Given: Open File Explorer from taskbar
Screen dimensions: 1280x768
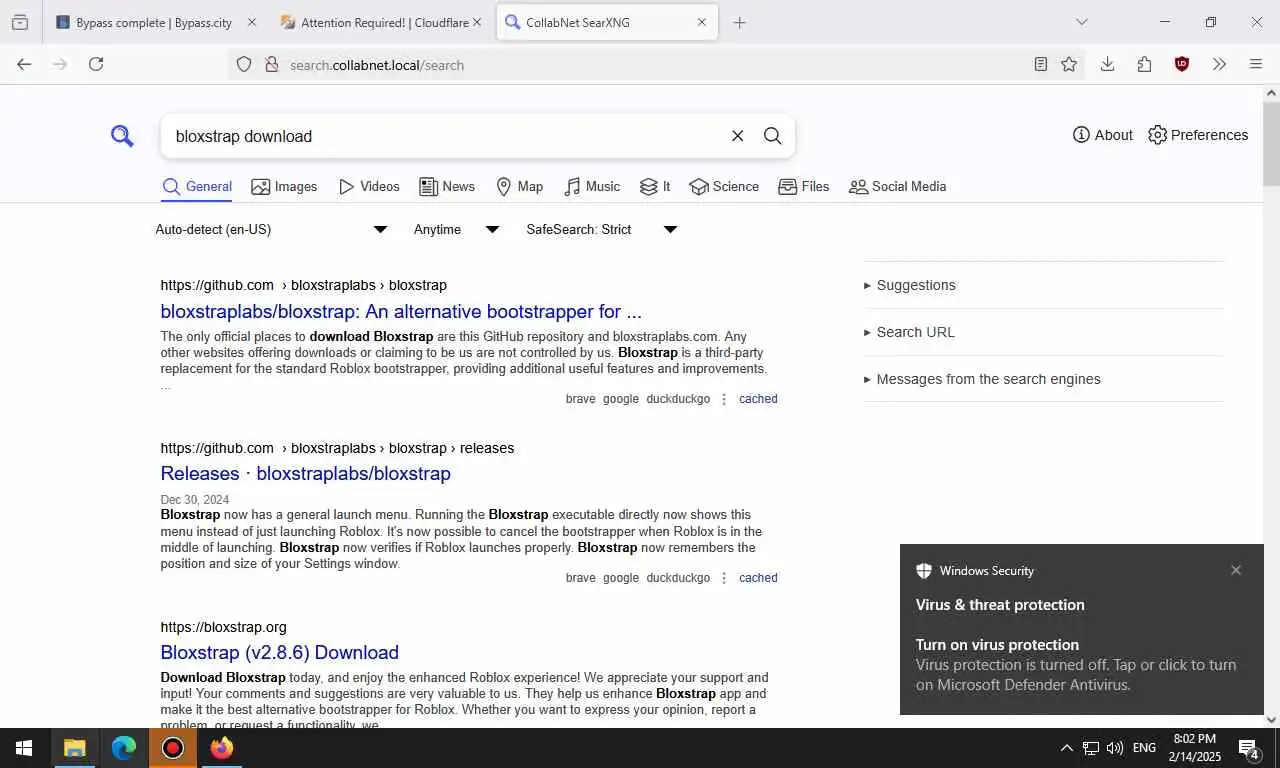Looking at the screenshot, I should (x=74, y=748).
